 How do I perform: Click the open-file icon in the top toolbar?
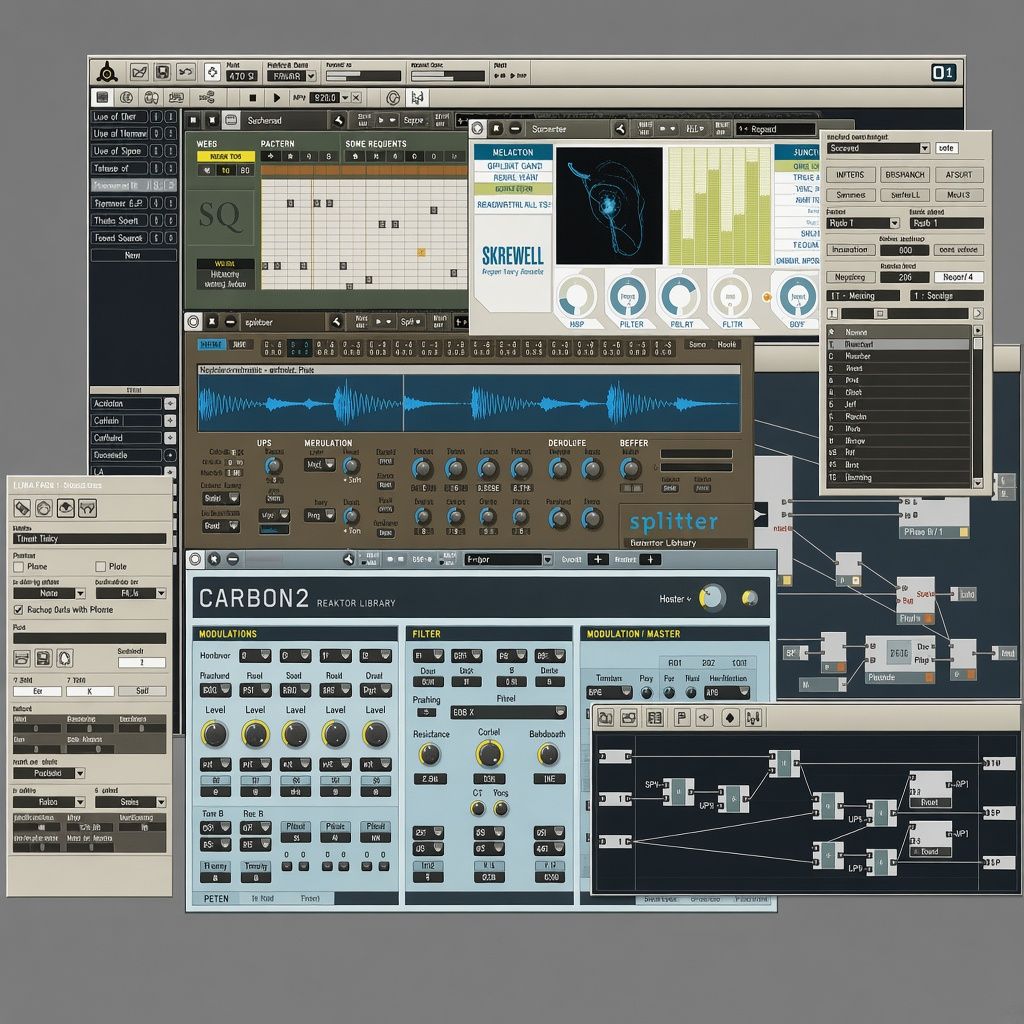point(139,72)
